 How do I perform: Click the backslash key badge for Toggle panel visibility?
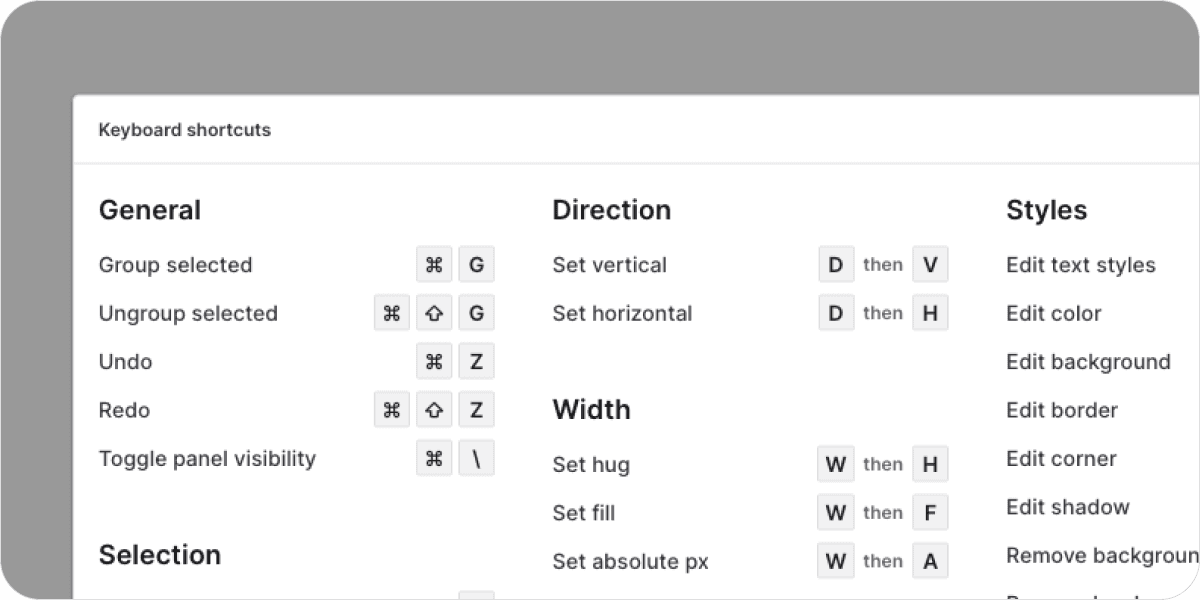coord(476,458)
